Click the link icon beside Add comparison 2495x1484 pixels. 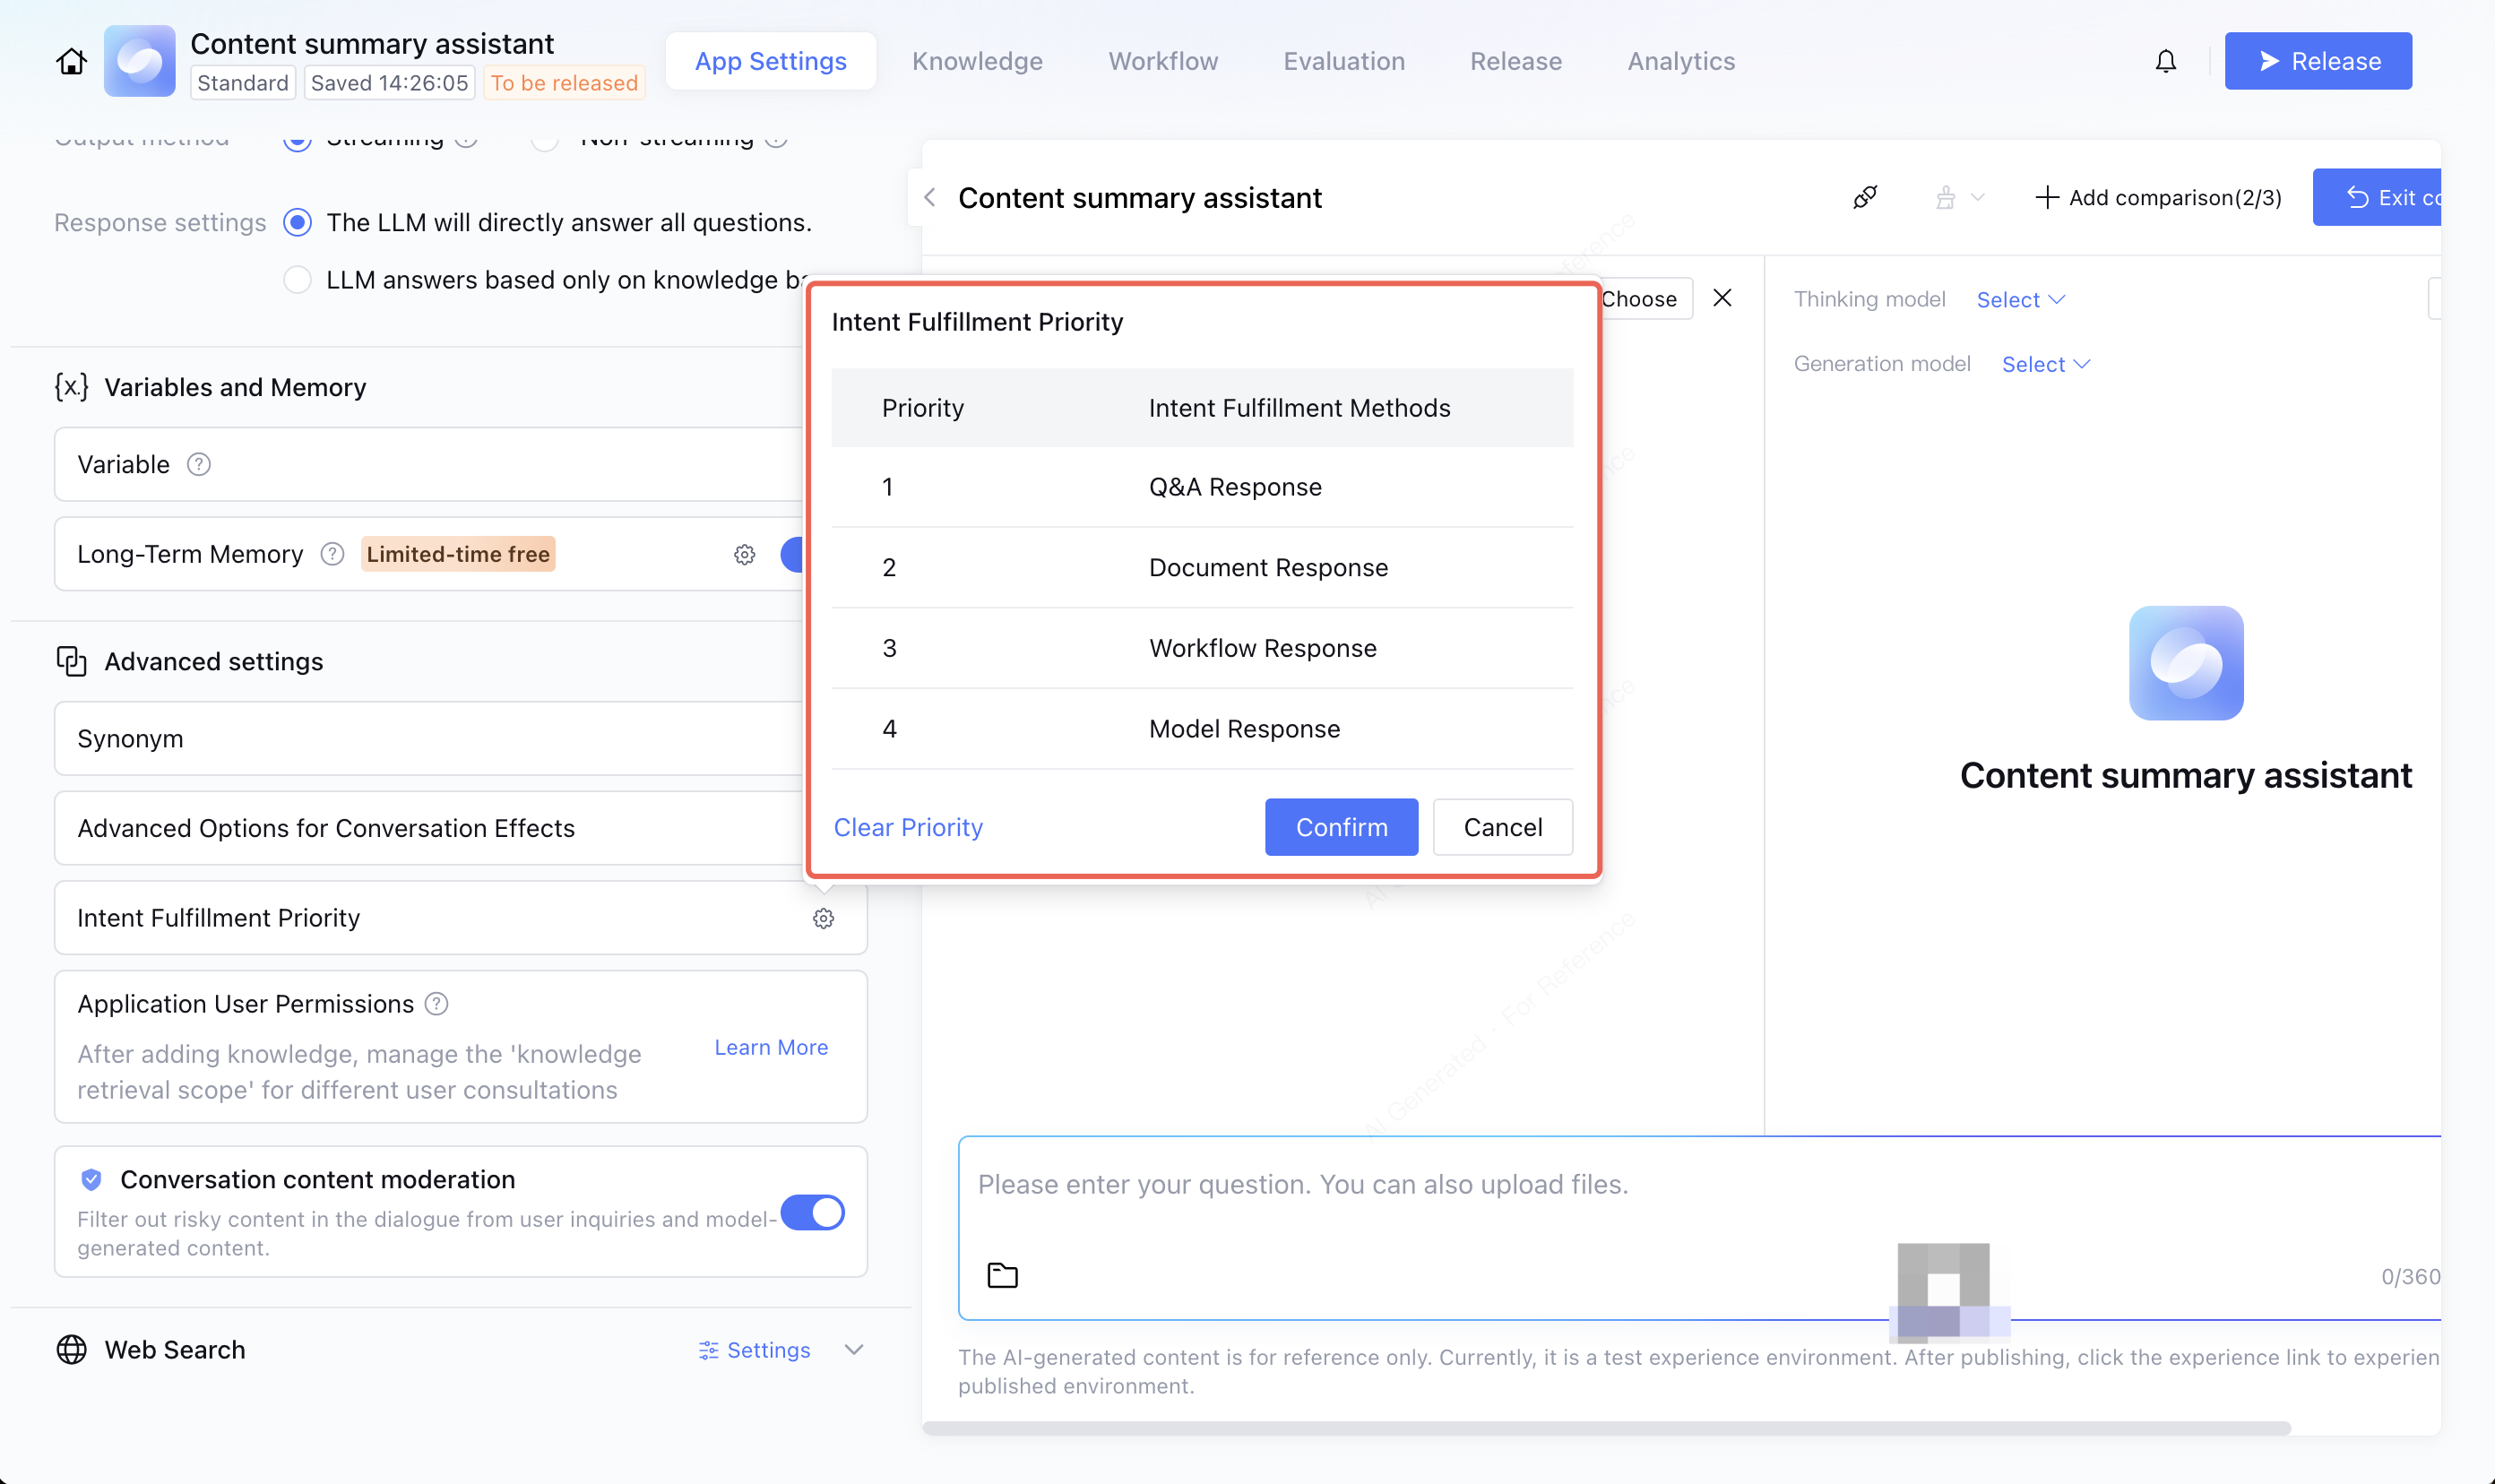(x=1865, y=197)
